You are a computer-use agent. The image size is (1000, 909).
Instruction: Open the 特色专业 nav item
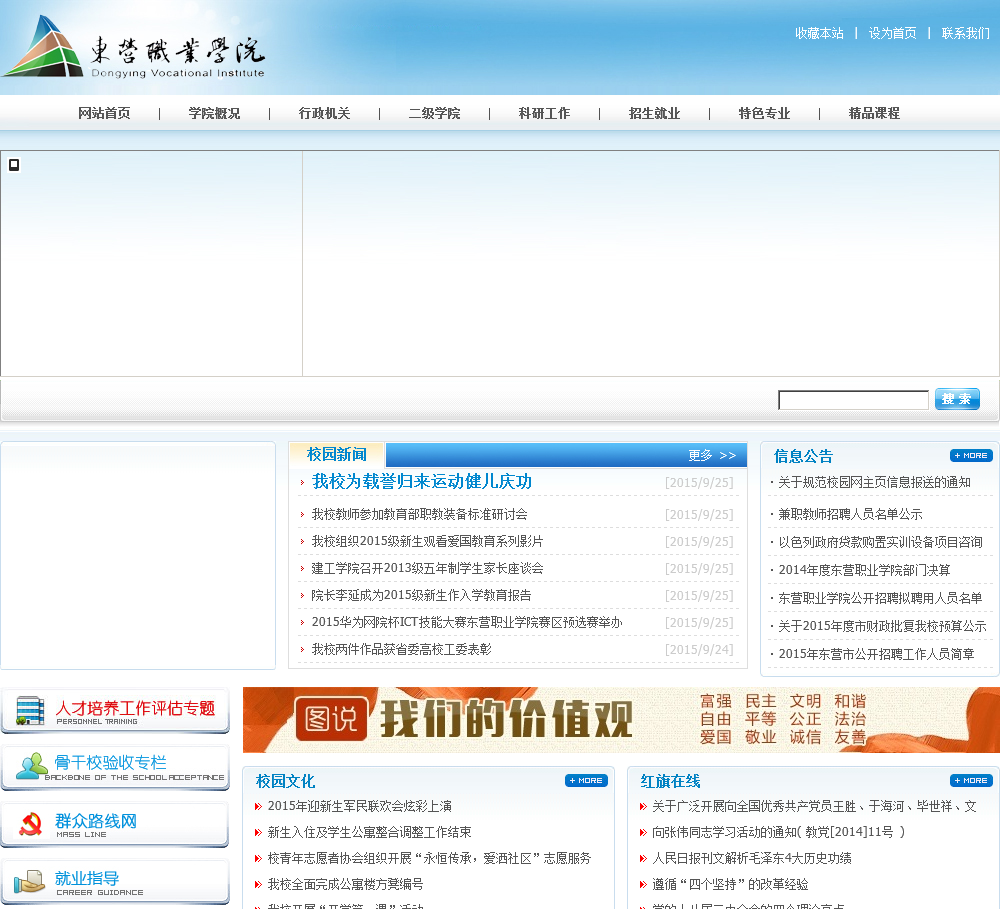pyautogui.click(x=764, y=114)
